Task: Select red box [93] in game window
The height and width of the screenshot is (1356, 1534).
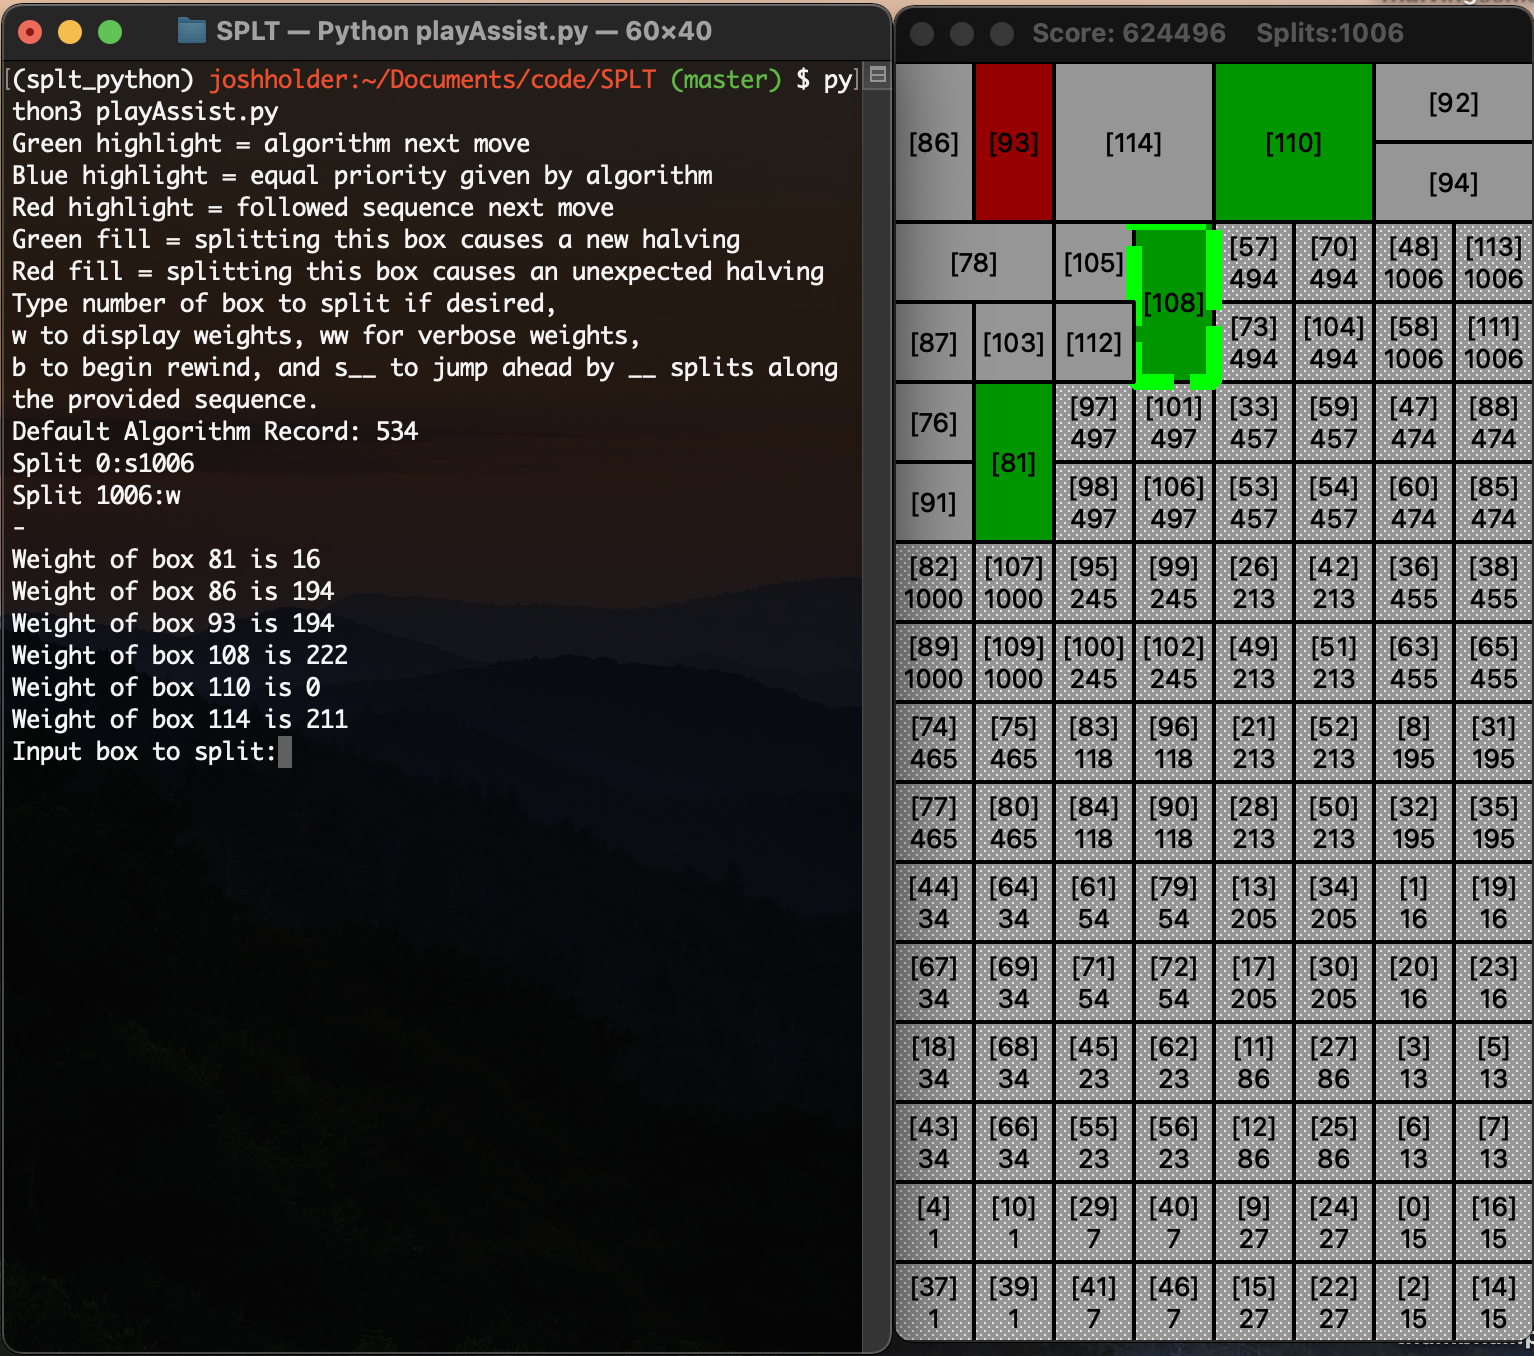Action: [x=1014, y=142]
